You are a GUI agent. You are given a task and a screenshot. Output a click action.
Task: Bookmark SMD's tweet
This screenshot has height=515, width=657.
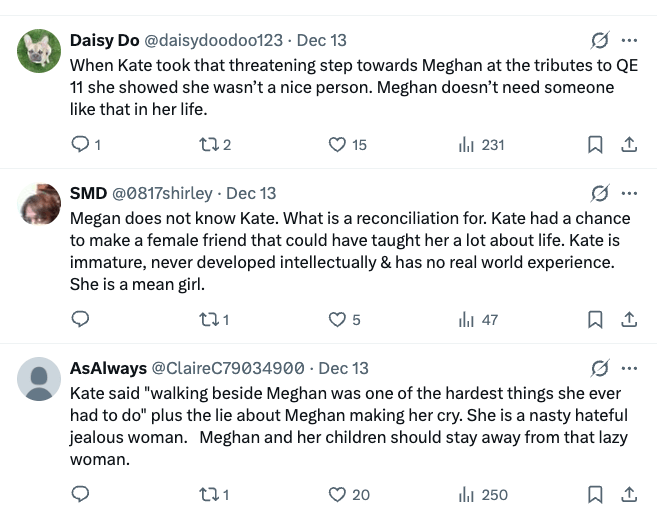tap(595, 320)
